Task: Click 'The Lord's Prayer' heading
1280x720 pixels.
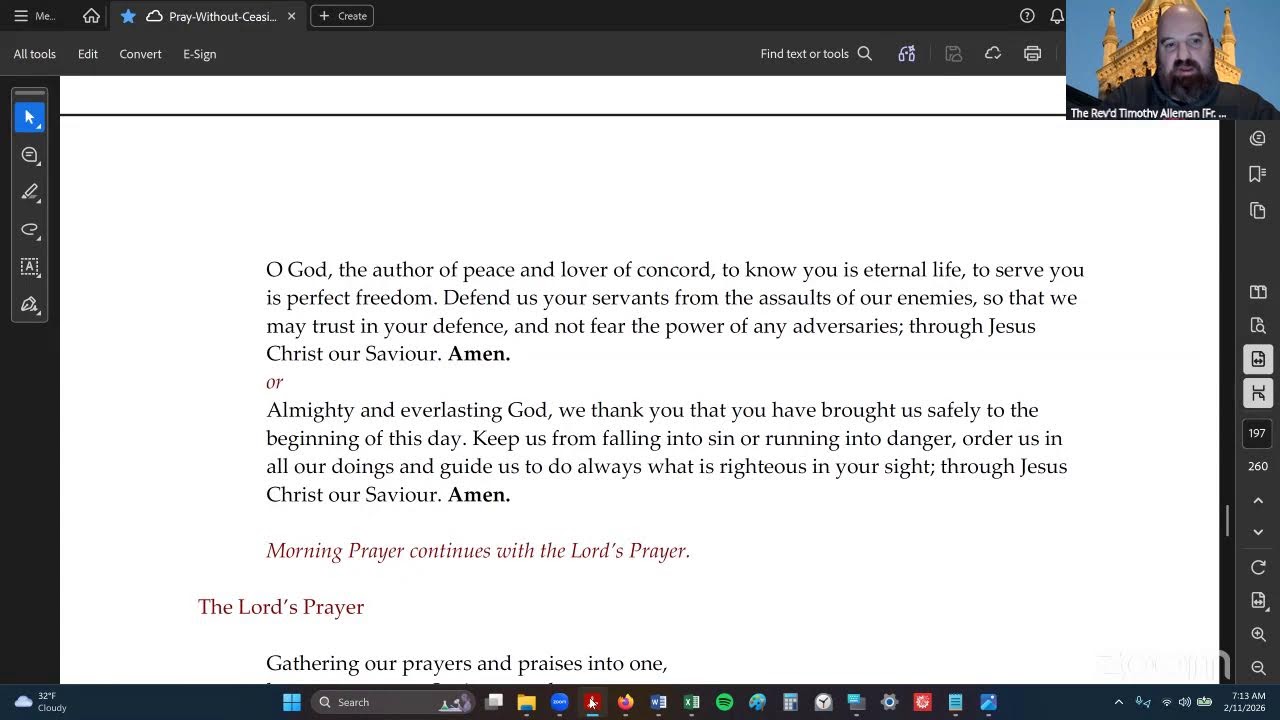Action: pos(281,607)
